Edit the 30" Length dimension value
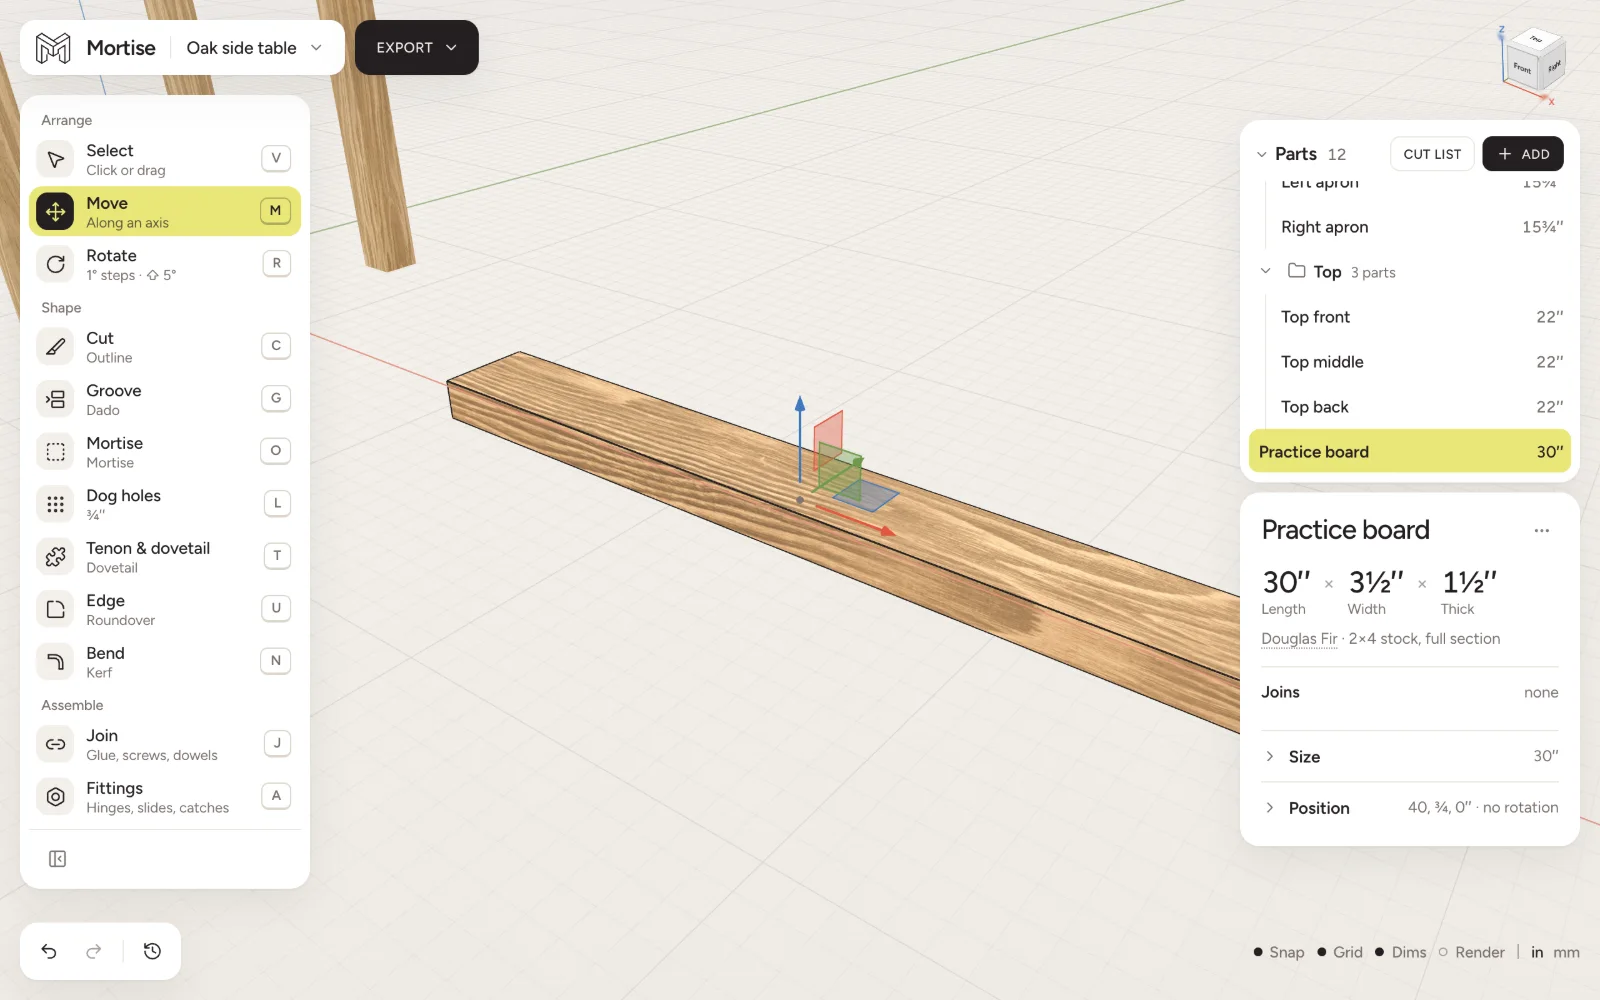1600x1000 pixels. [1286, 582]
